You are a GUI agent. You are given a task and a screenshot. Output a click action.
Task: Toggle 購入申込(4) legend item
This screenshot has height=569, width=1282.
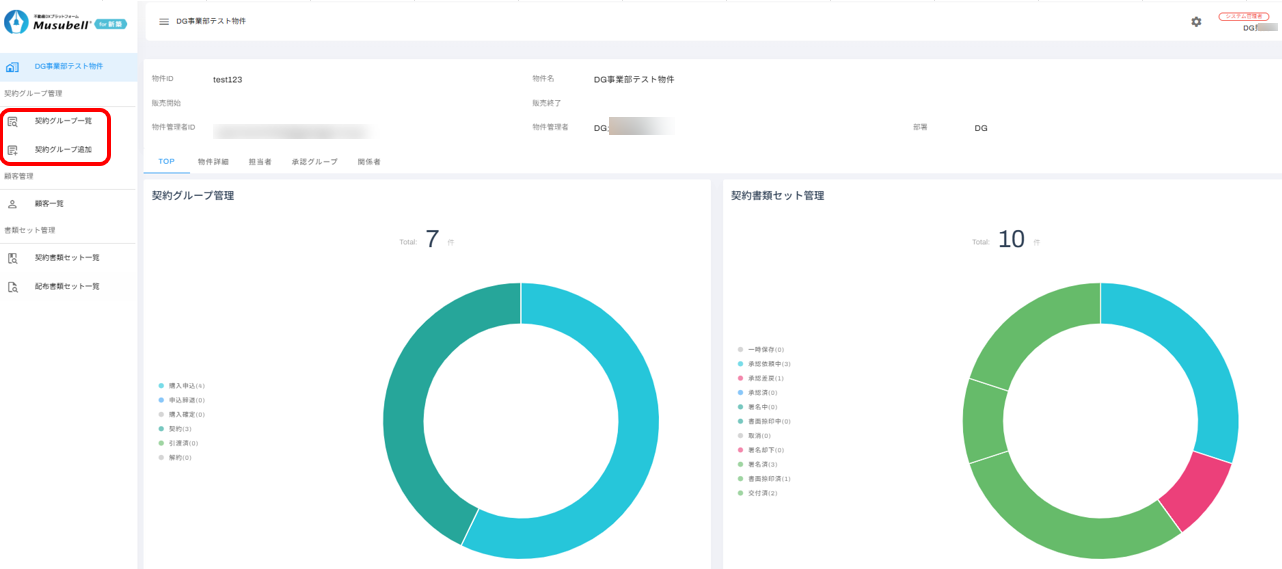pyautogui.click(x=186, y=385)
